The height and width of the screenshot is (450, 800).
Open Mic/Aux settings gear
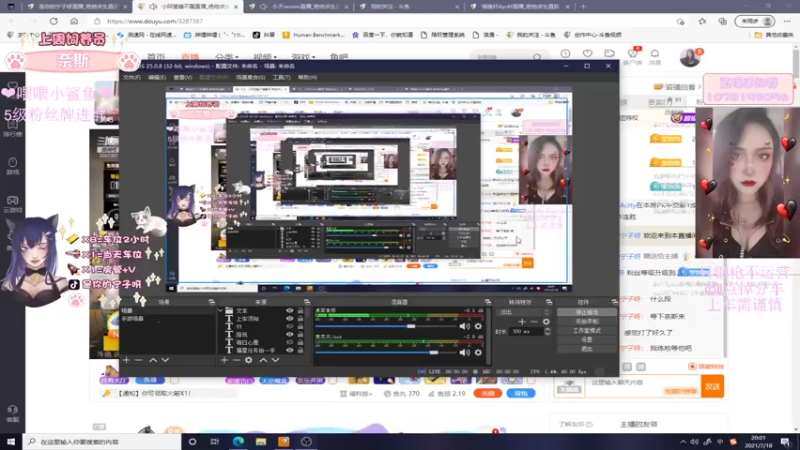tap(478, 352)
